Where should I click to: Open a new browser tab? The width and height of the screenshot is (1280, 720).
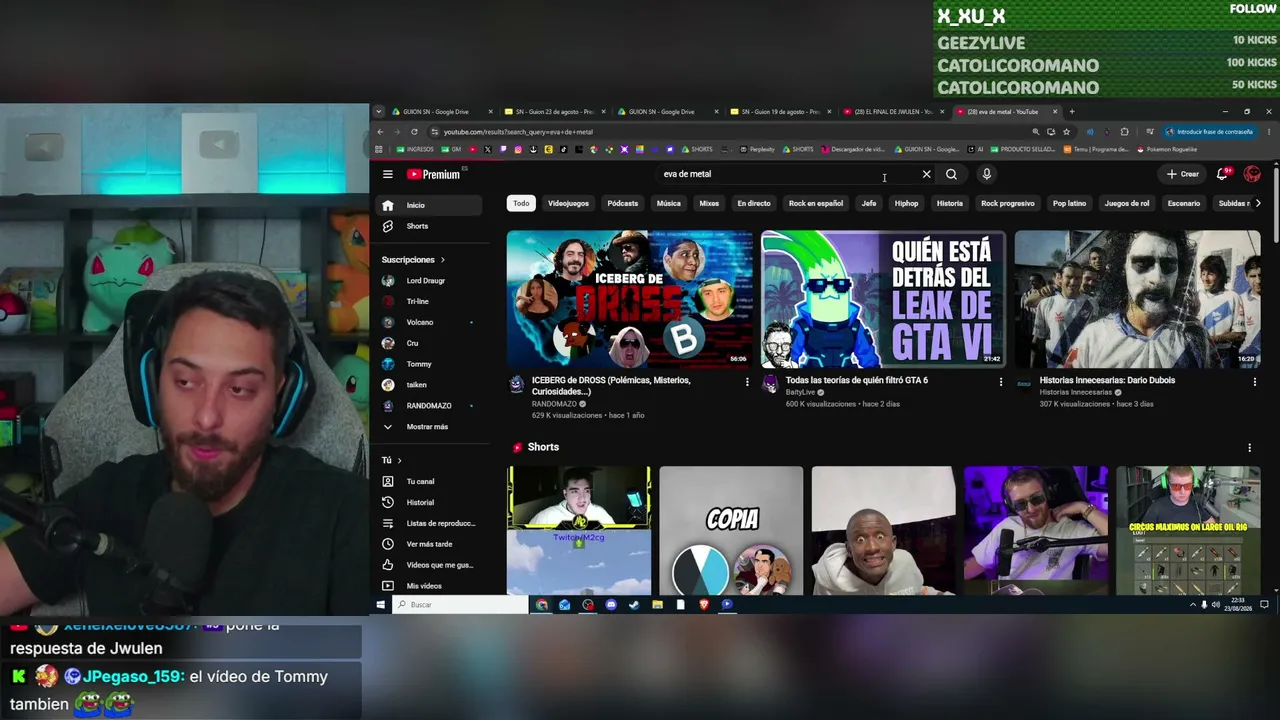point(1072,112)
